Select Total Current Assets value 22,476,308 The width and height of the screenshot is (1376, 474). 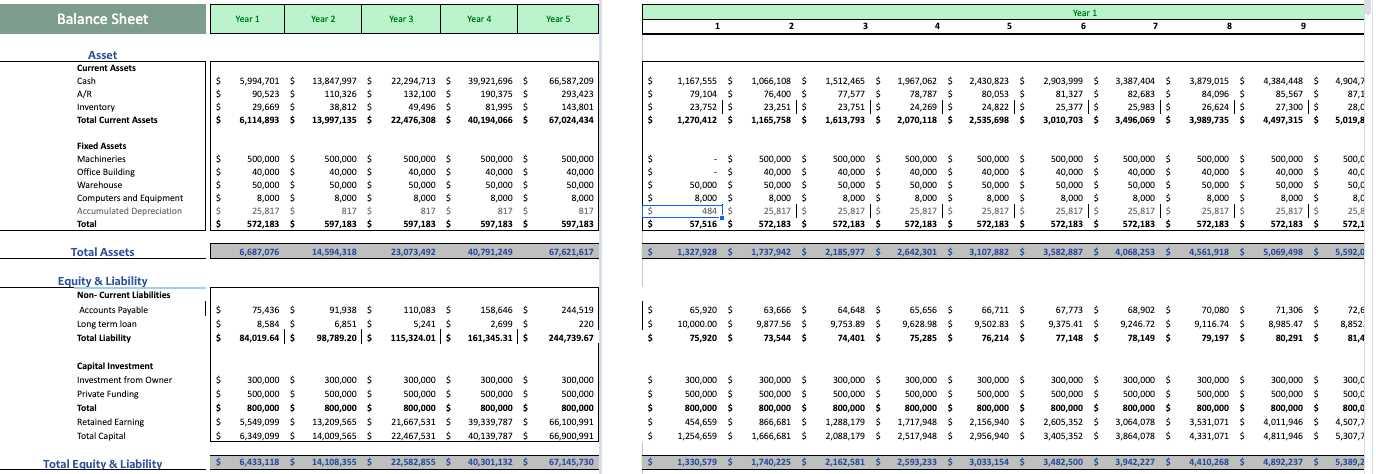(x=417, y=120)
